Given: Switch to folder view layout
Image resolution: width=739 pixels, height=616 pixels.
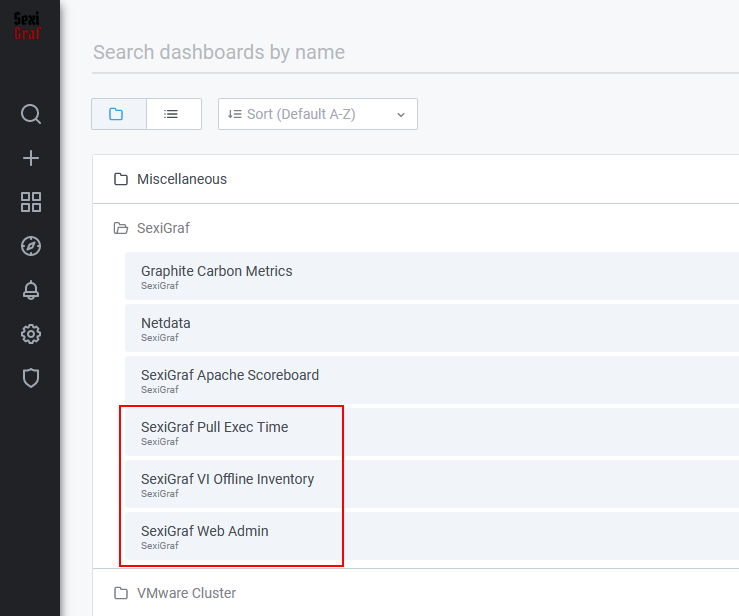Looking at the screenshot, I should (x=119, y=114).
